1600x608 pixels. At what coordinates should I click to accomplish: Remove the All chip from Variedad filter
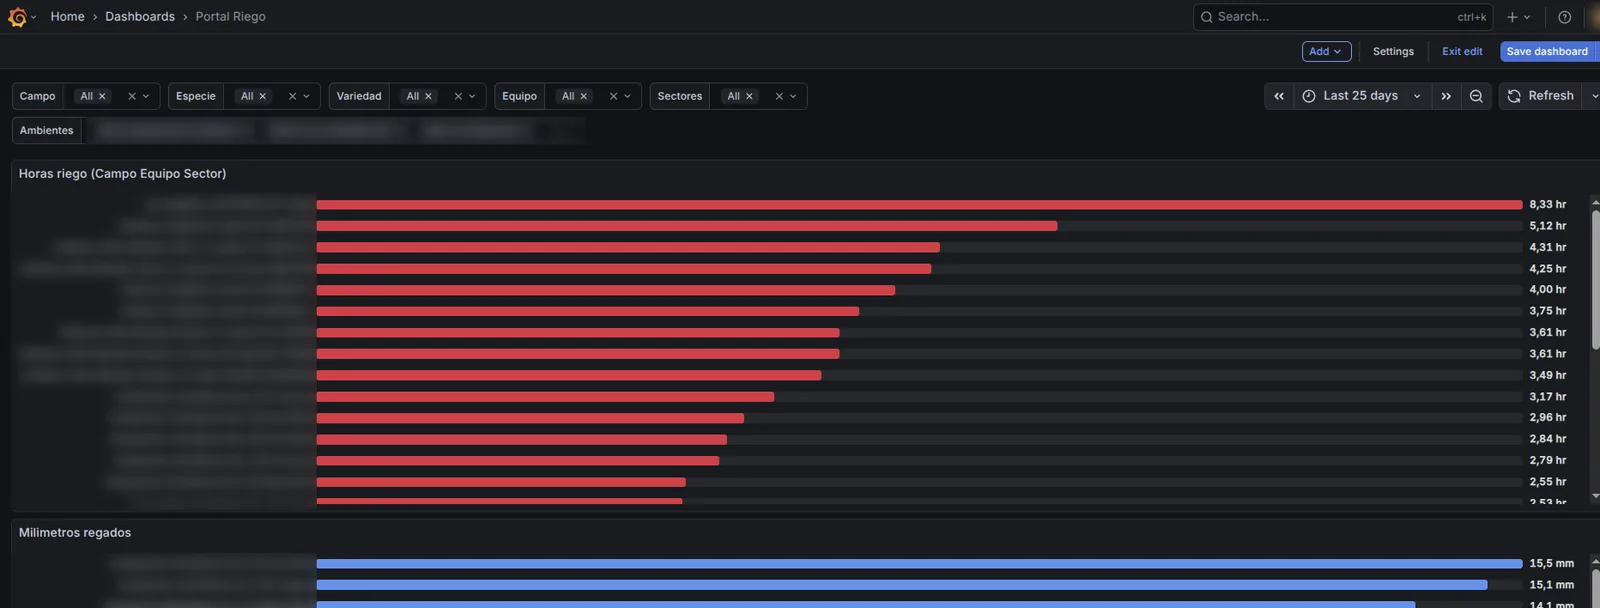[429, 96]
